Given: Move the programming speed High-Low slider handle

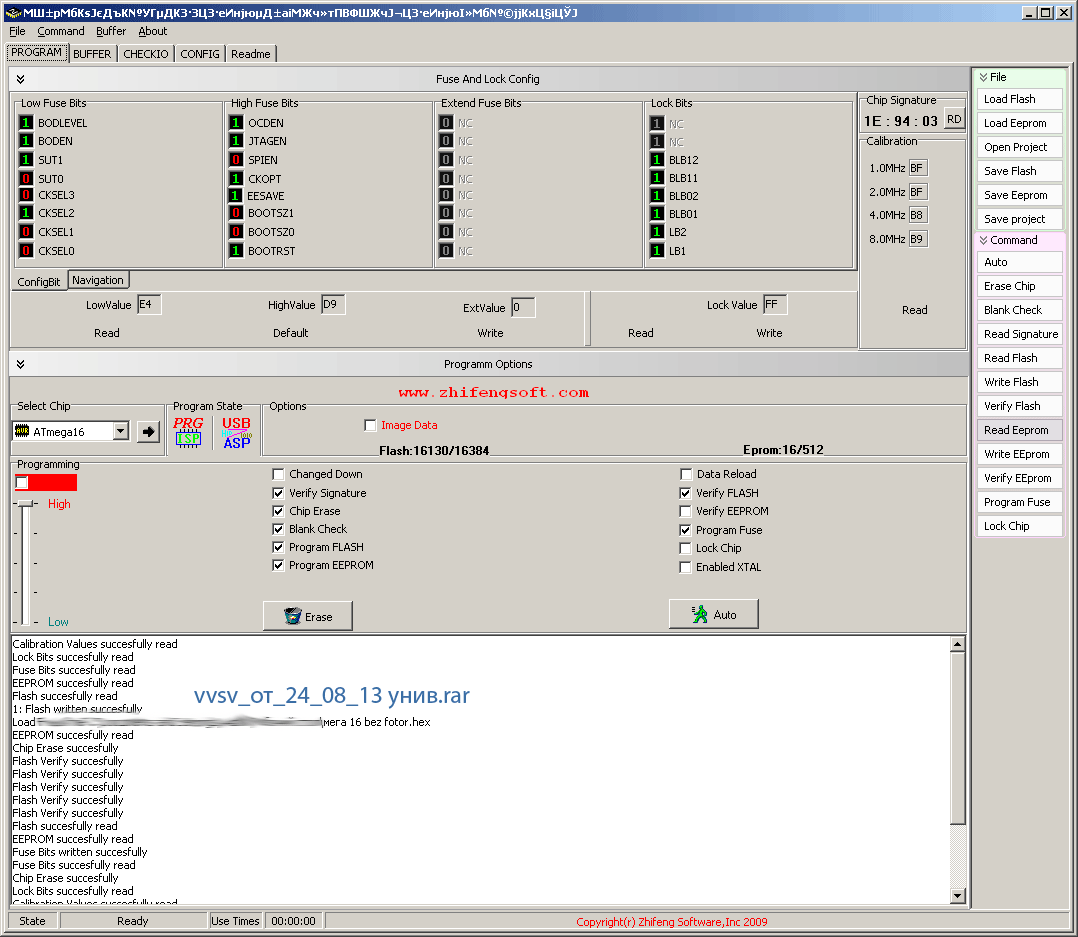Looking at the screenshot, I should 25,504.
